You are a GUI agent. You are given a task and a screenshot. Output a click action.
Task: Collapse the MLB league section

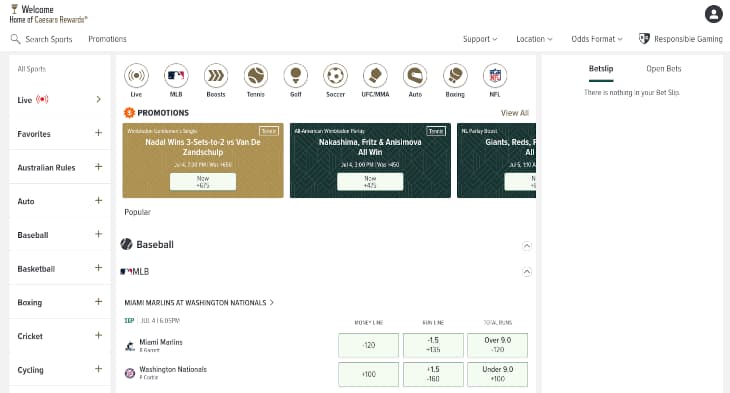(527, 271)
